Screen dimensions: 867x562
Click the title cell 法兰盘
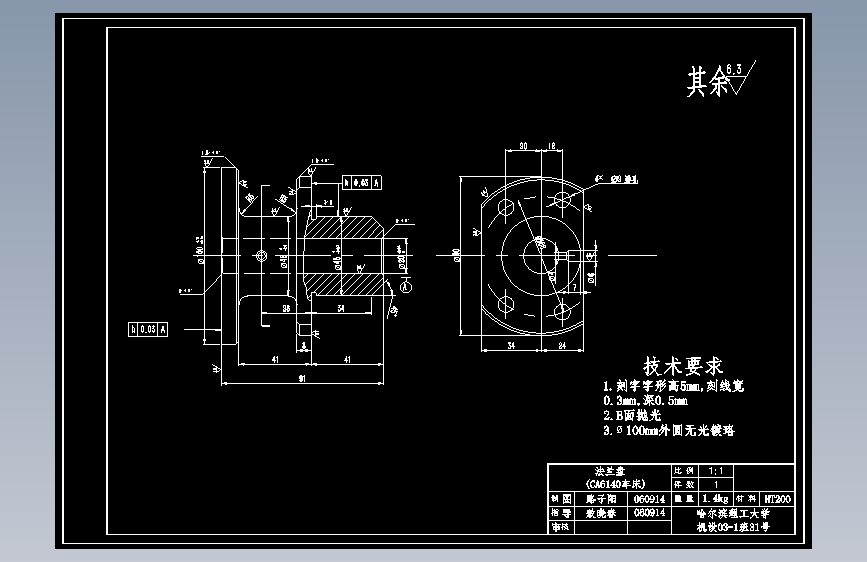[x=610, y=471]
